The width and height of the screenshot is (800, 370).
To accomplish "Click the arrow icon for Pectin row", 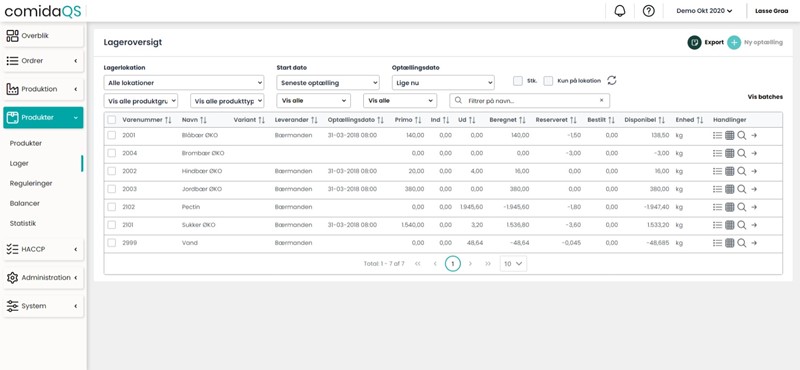I will tap(754, 207).
